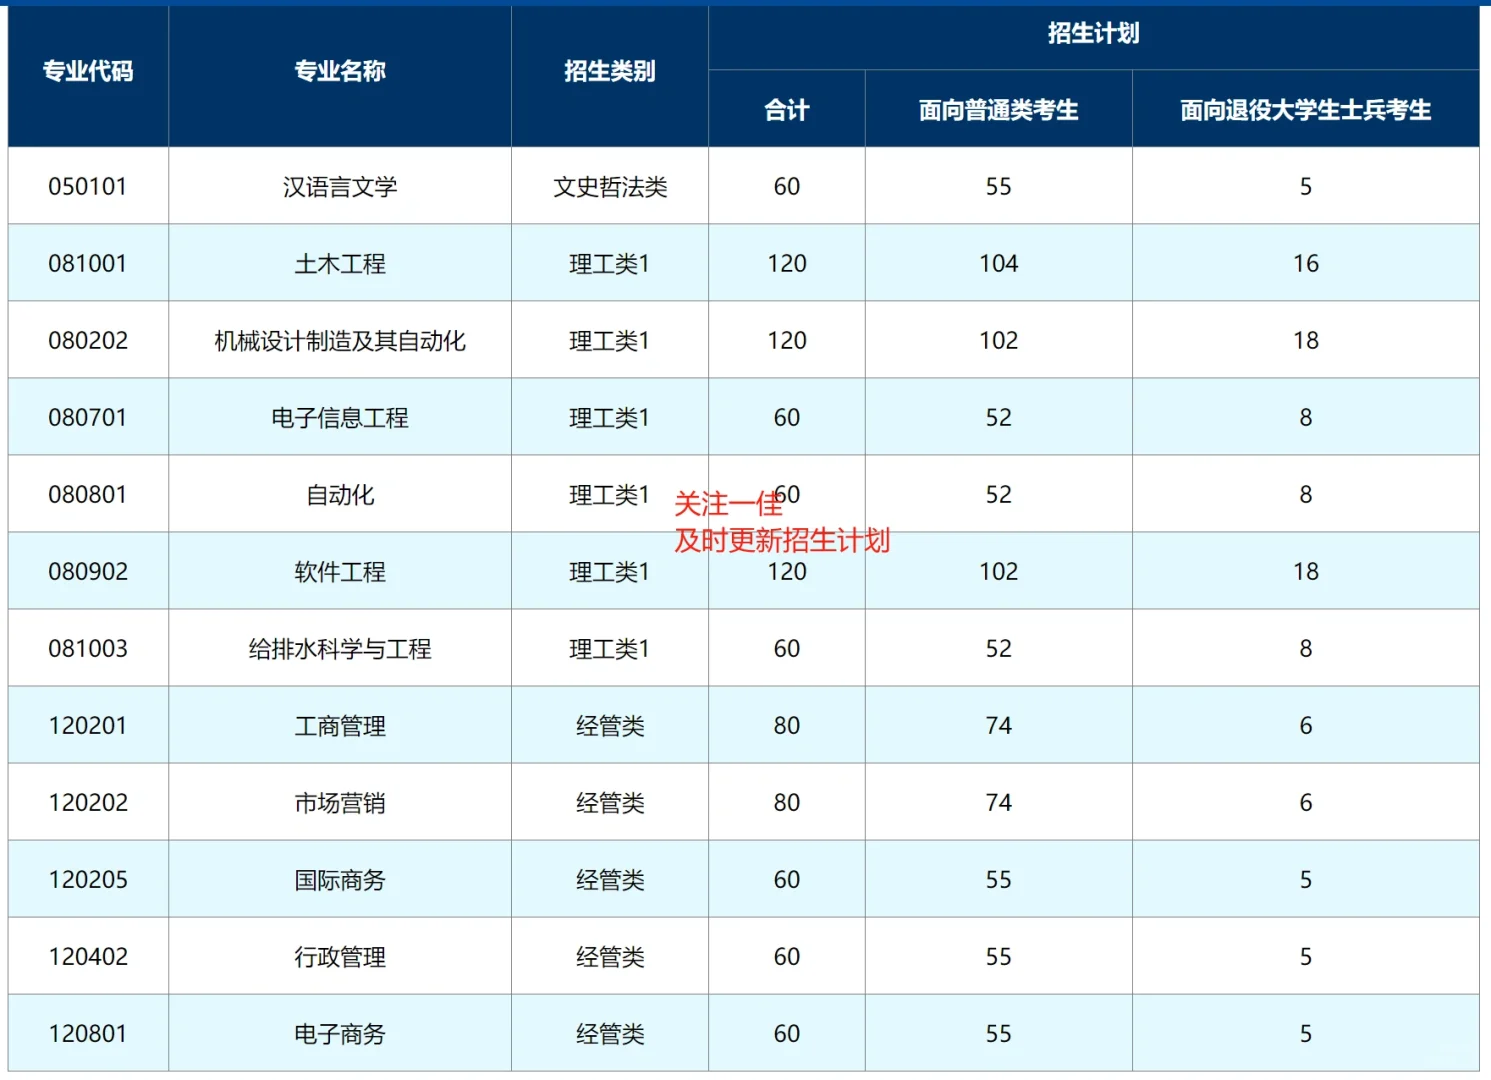Click value 104 in 土木工程 row

pyautogui.click(x=999, y=264)
